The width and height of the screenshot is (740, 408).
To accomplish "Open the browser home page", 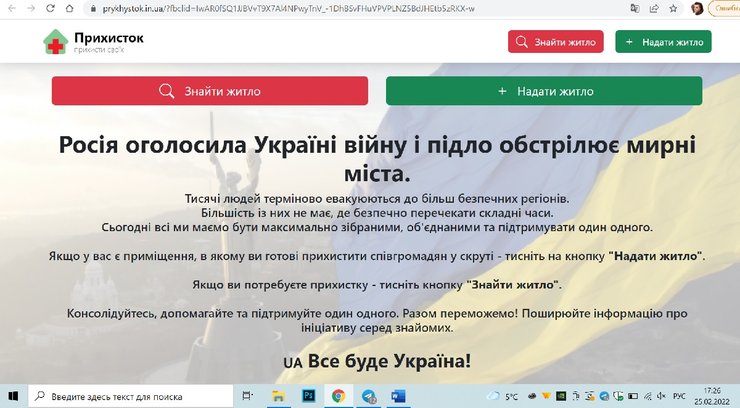I will (69, 8).
